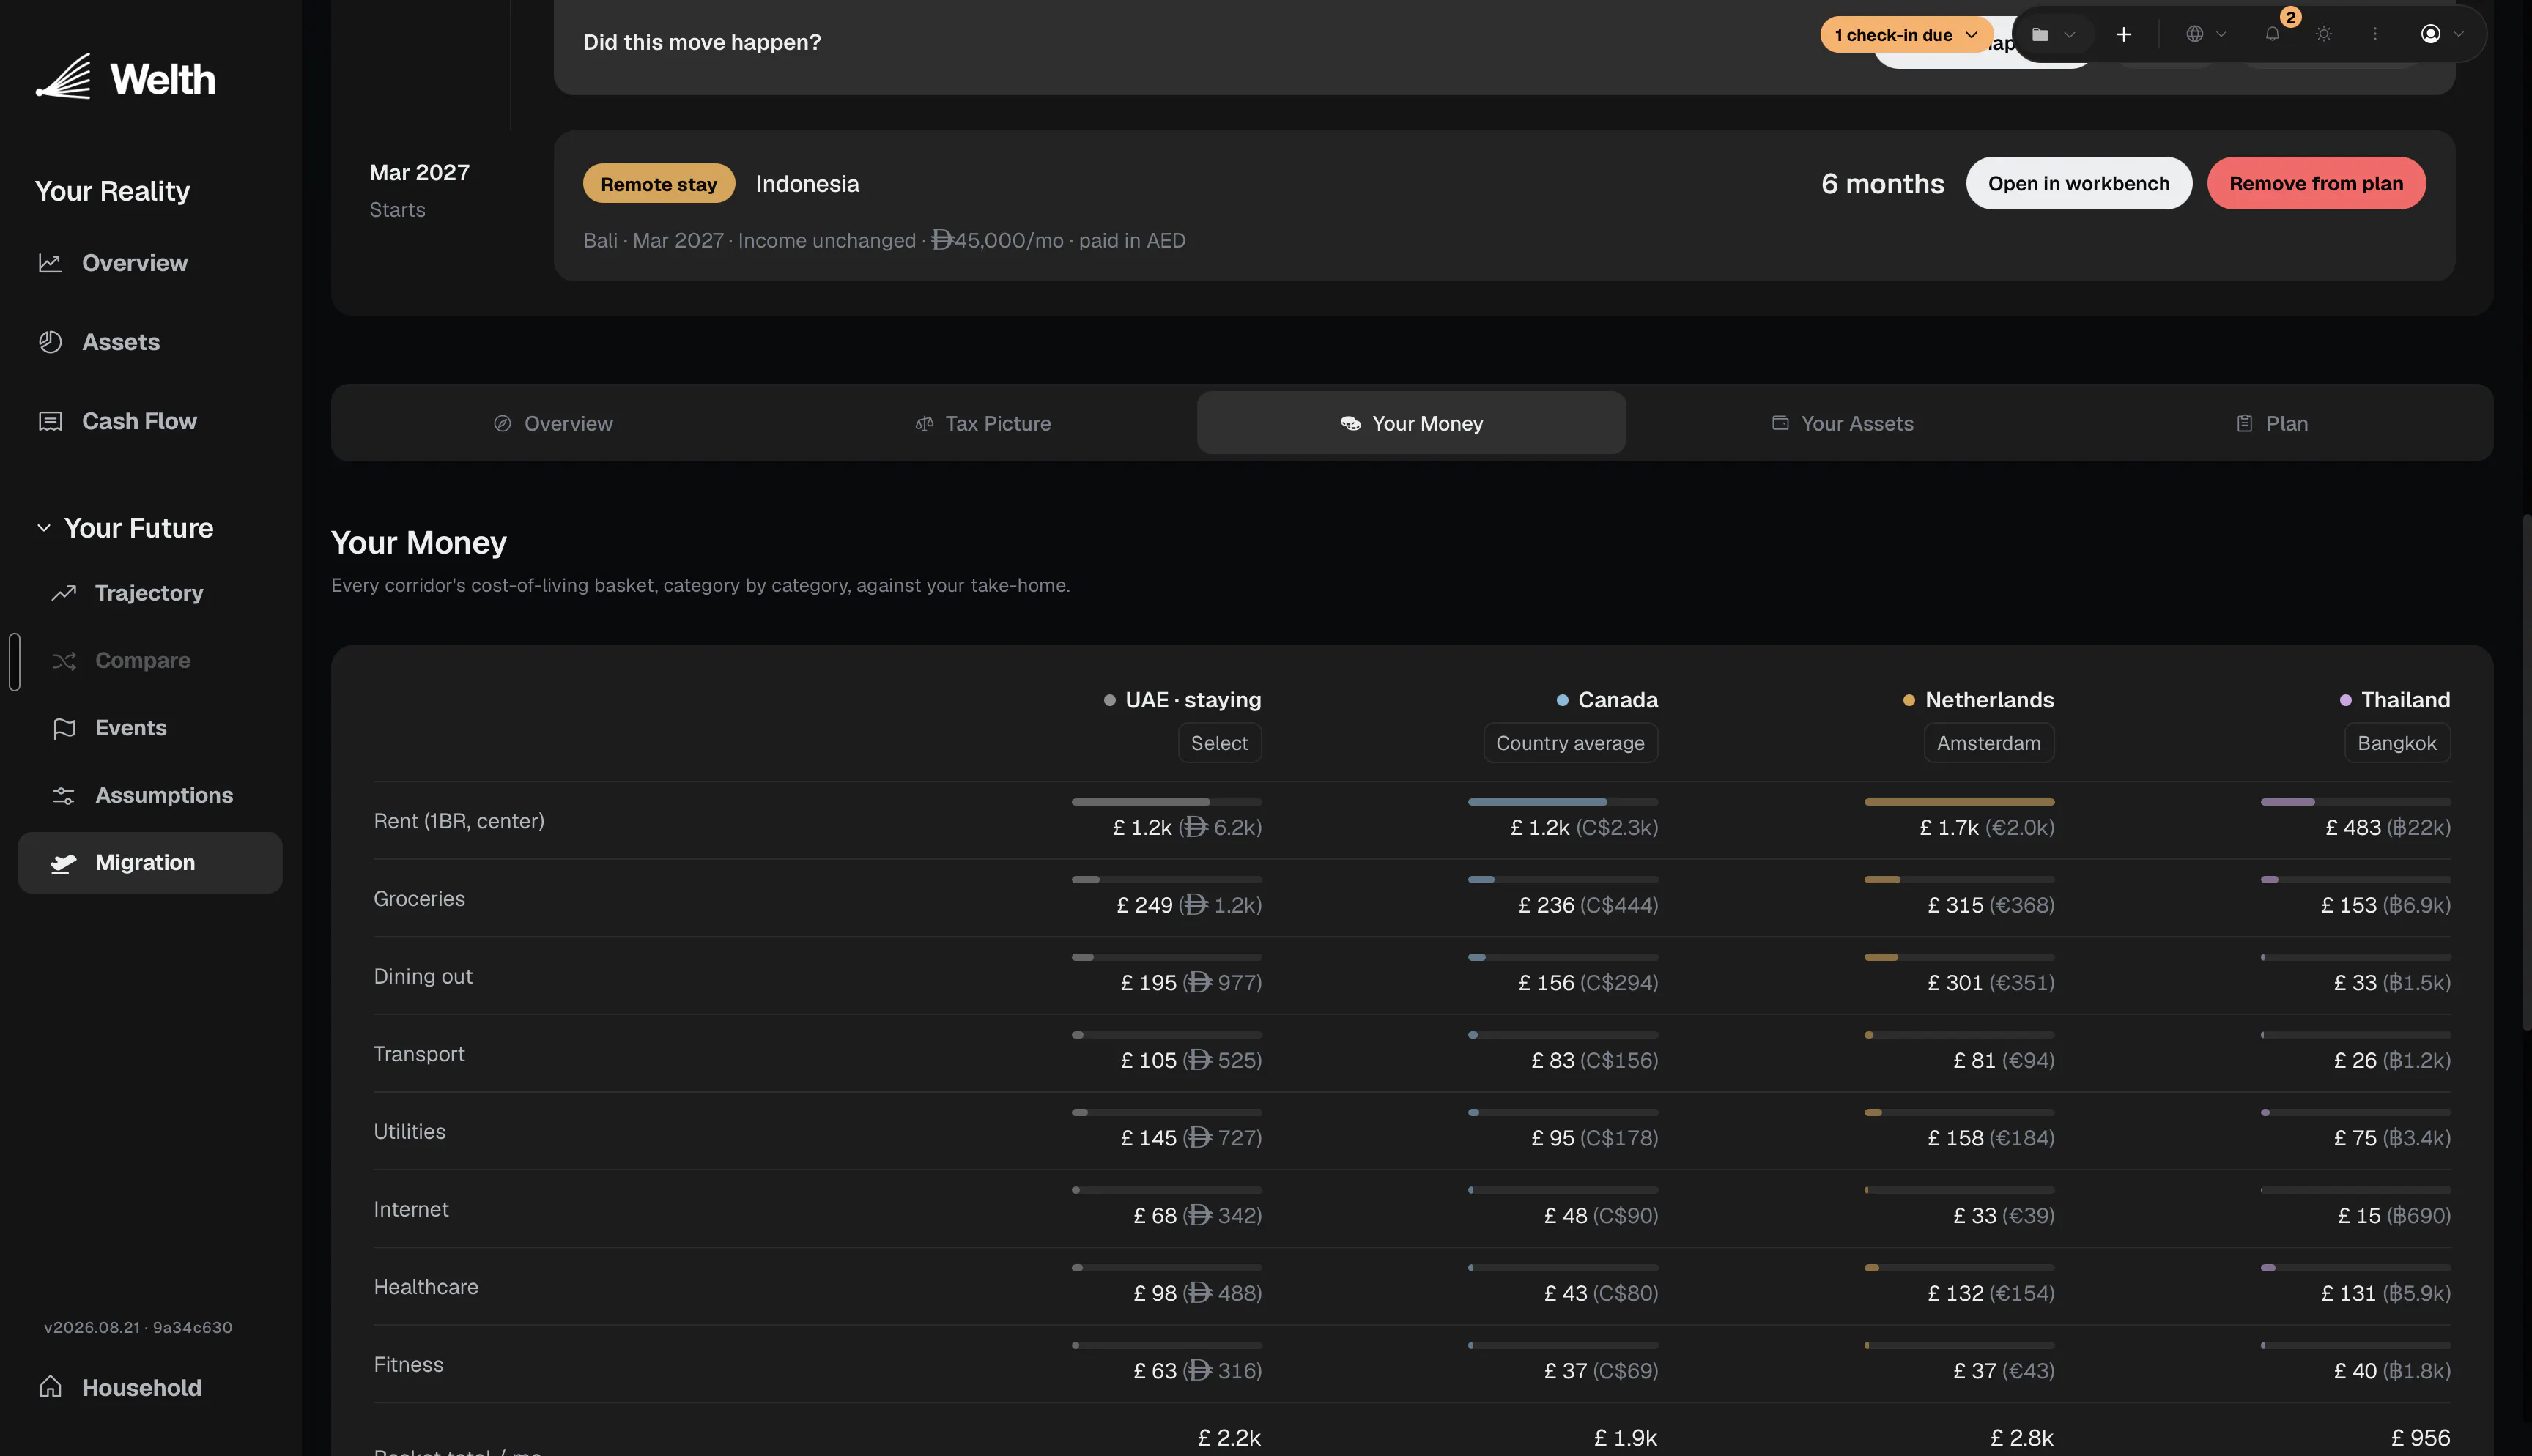Click the Netherlands column header
2532x1456 pixels.
(1978, 700)
